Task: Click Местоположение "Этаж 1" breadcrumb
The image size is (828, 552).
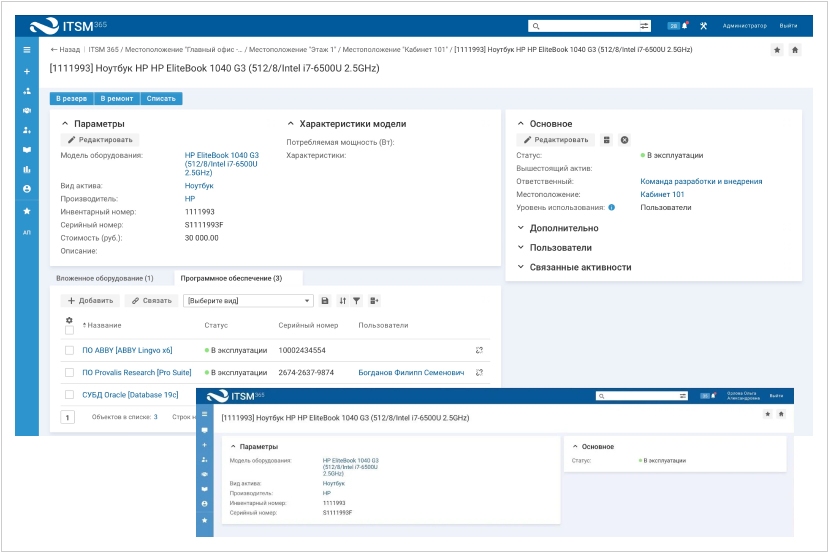Action: [x=292, y=50]
